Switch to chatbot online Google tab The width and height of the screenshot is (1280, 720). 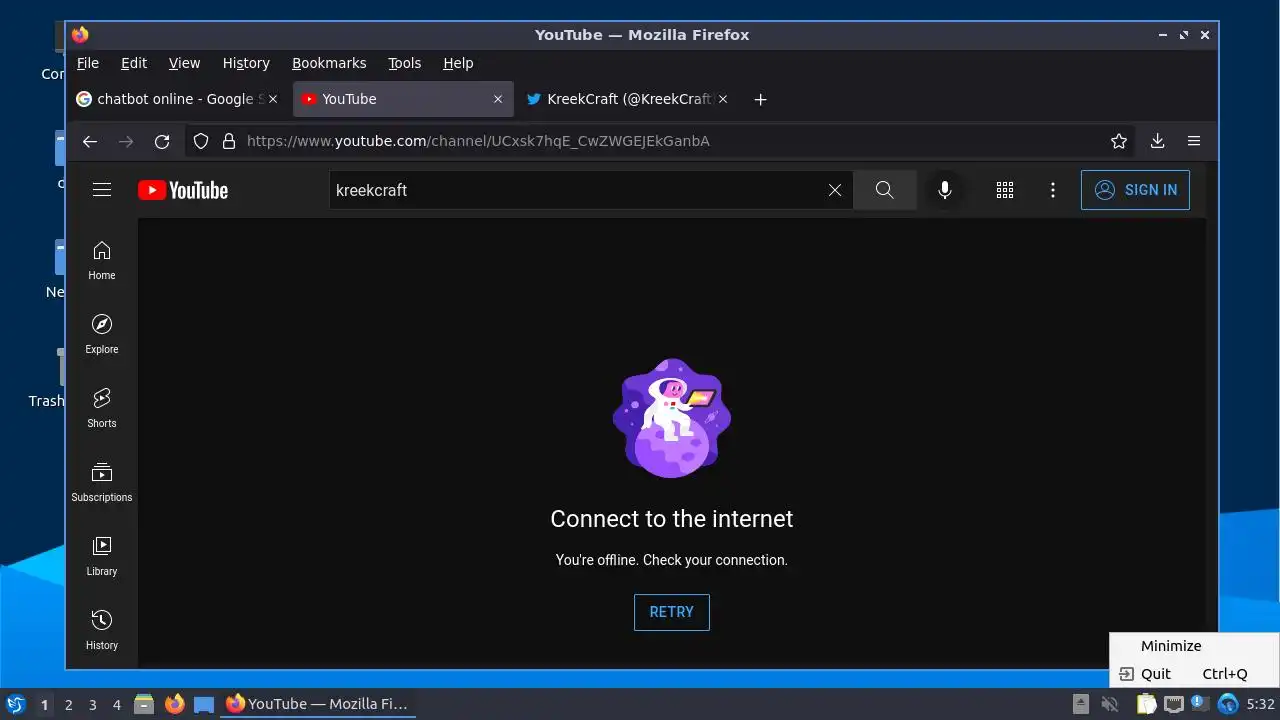click(180, 99)
